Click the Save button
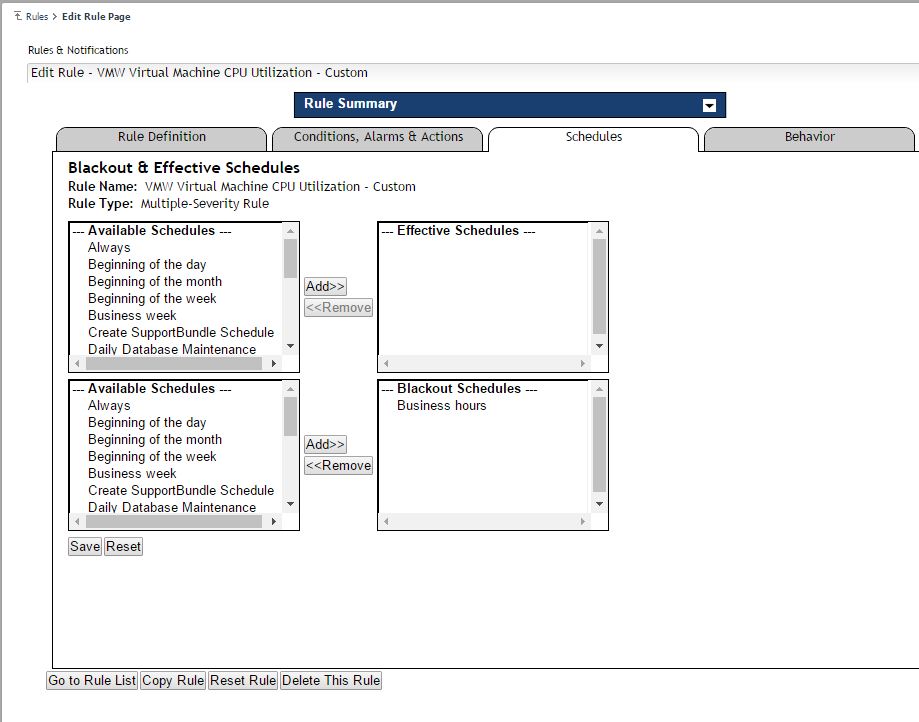Image resolution: width=919 pixels, height=722 pixels. 85,547
